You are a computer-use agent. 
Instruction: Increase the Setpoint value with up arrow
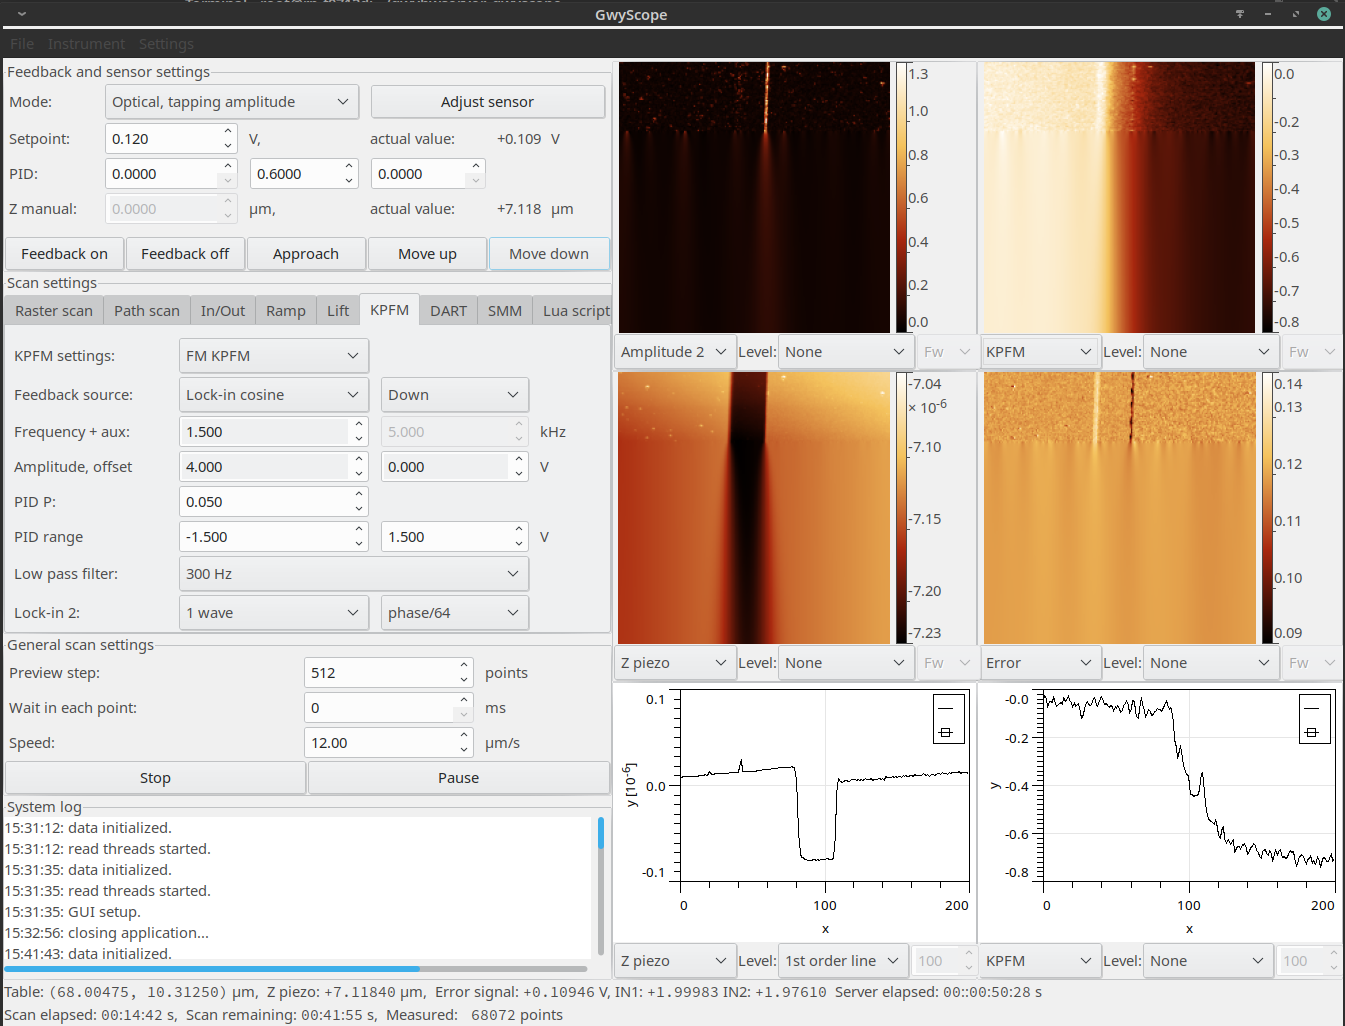tap(228, 131)
